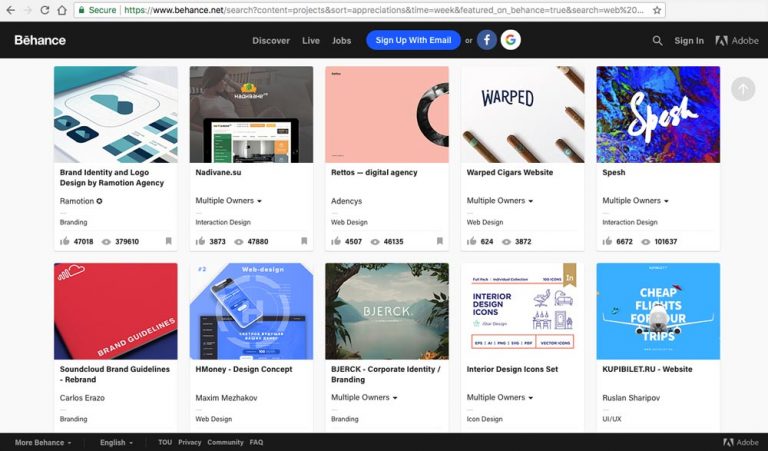This screenshot has height=451, width=768.
Task: Open the Discover menu item
Action: coord(271,41)
